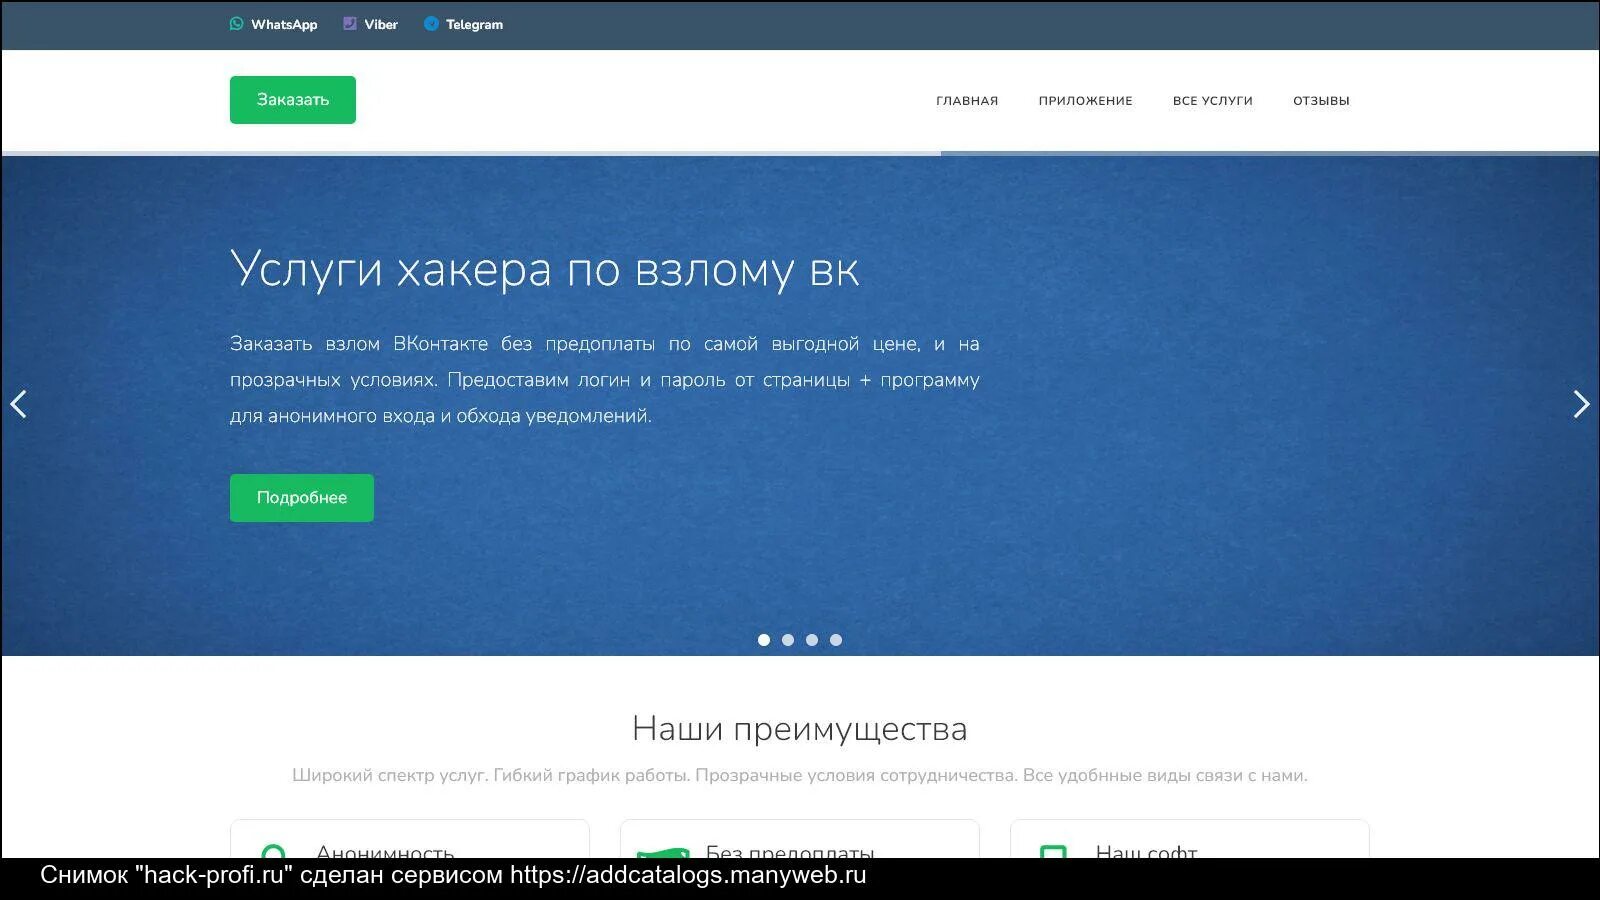Click the Telegram icon in top bar
The height and width of the screenshot is (900, 1600).
click(431, 24)
